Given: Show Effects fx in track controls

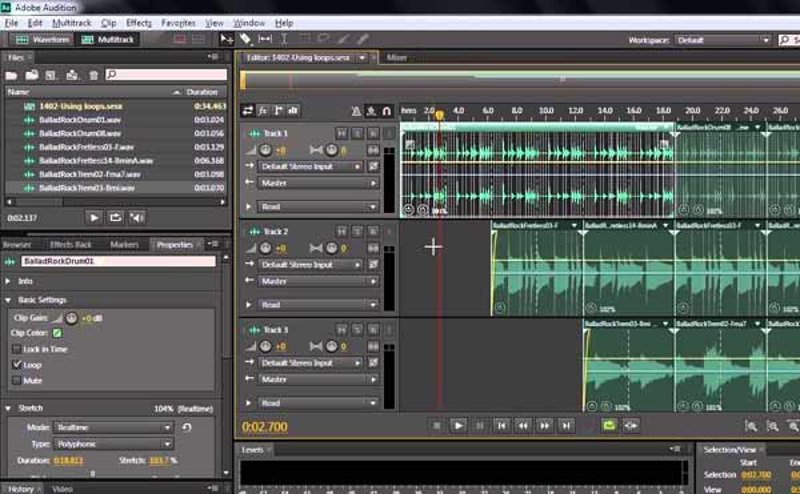Looking at the screenshot, I should pyautogui.click(x=263, y=111).
